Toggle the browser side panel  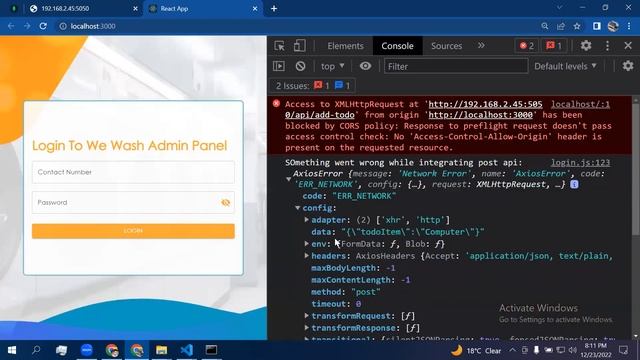click(x=597, y=26)
